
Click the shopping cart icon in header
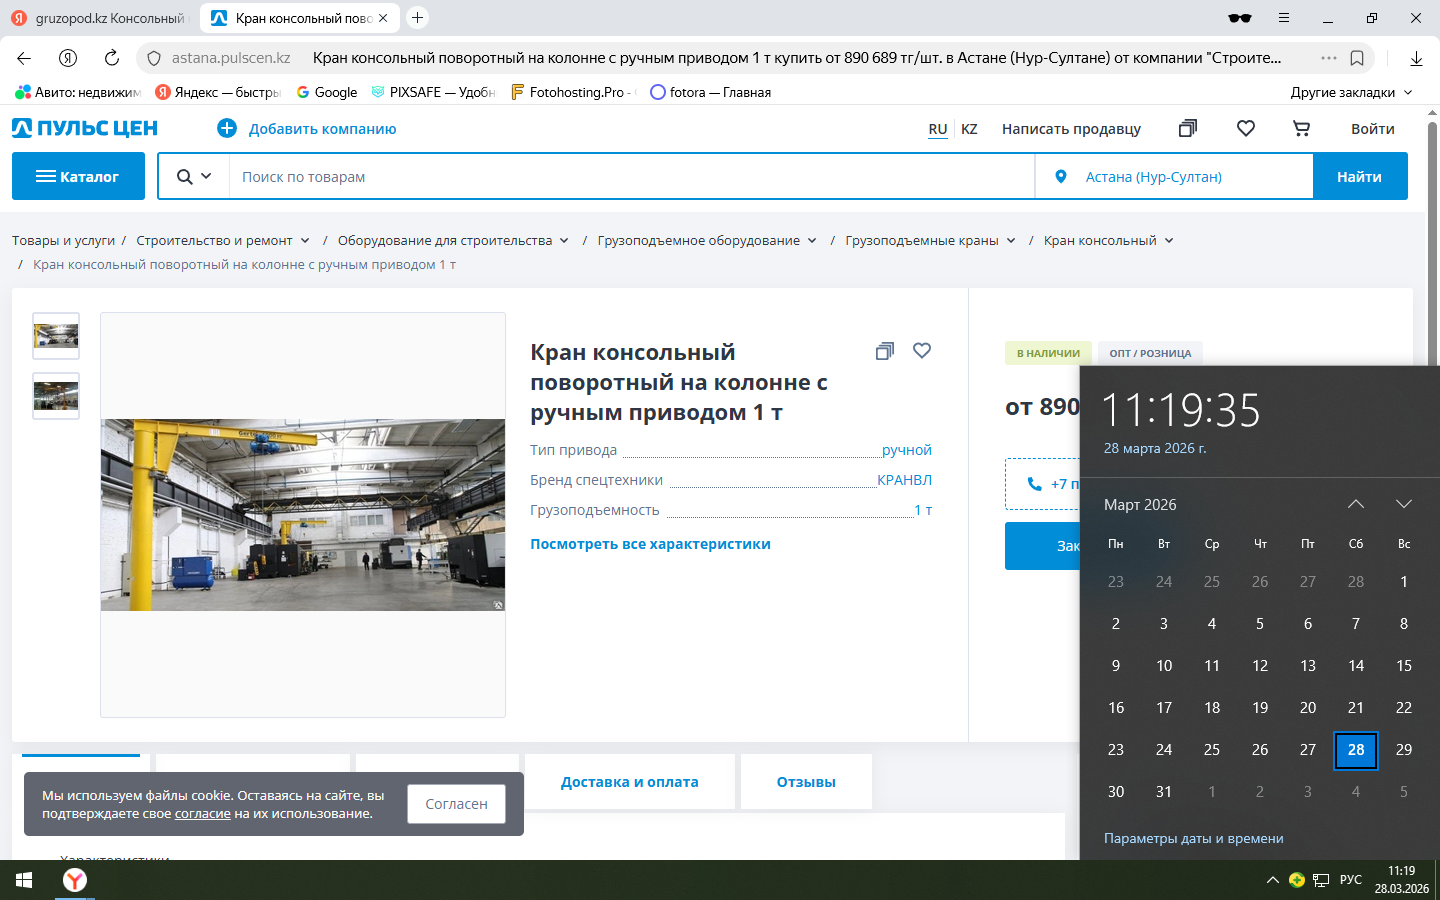click(1301, 129)
